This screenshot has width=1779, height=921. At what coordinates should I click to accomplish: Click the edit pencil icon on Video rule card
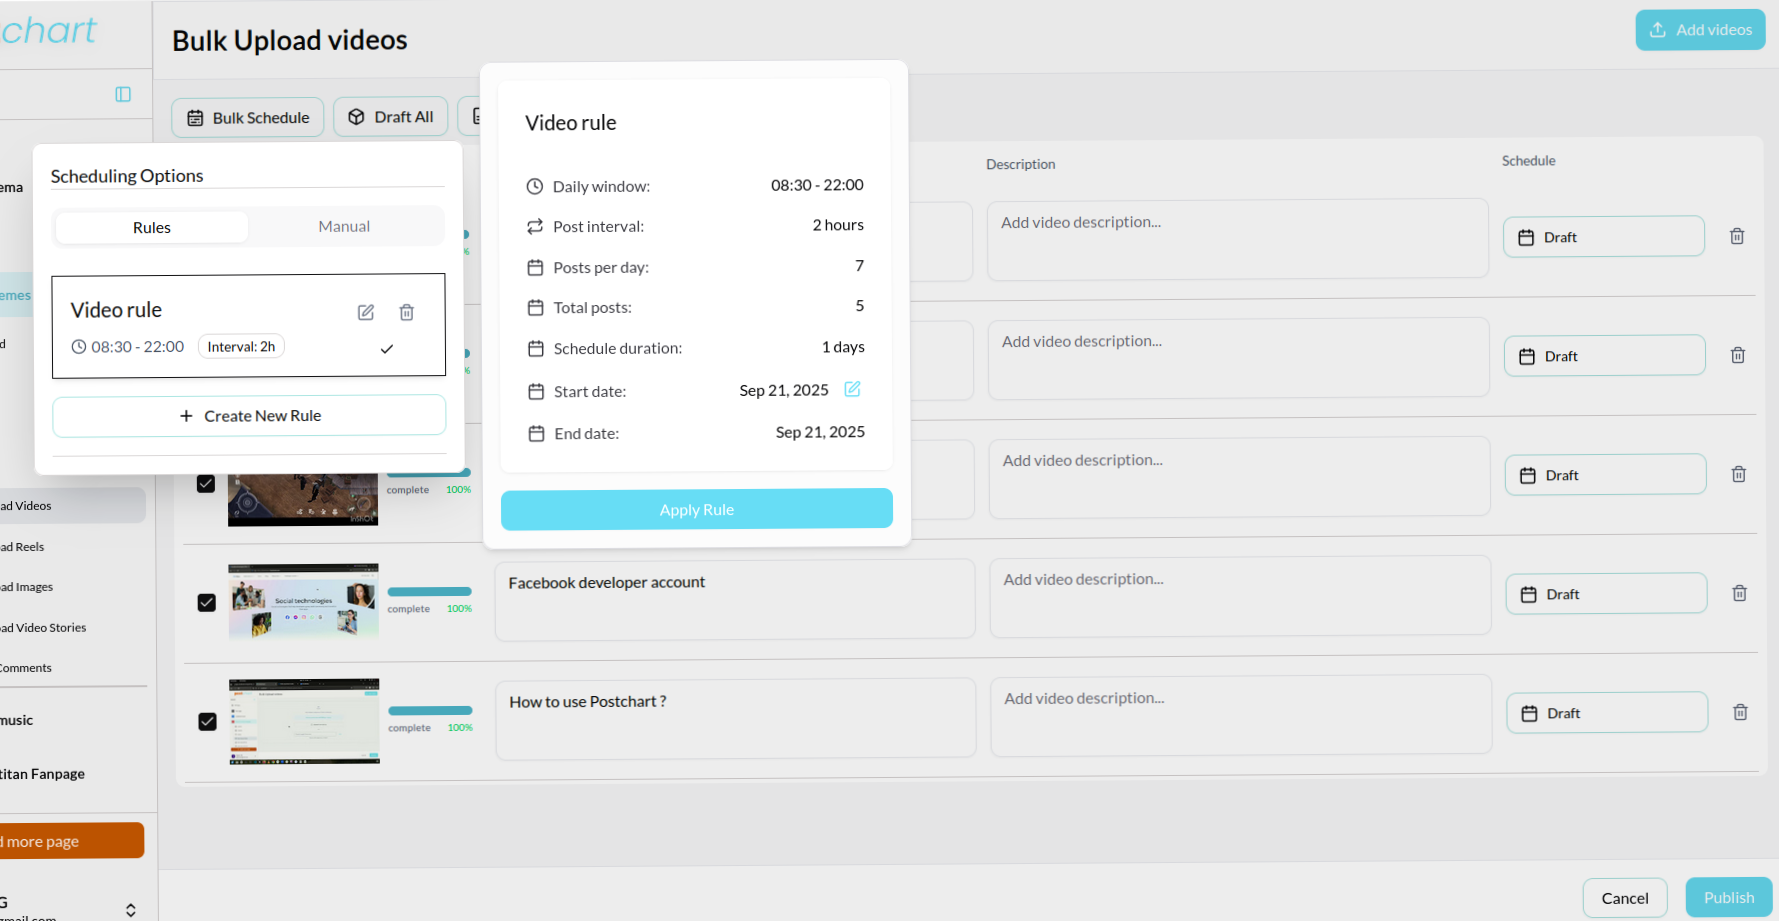(366, 313)
